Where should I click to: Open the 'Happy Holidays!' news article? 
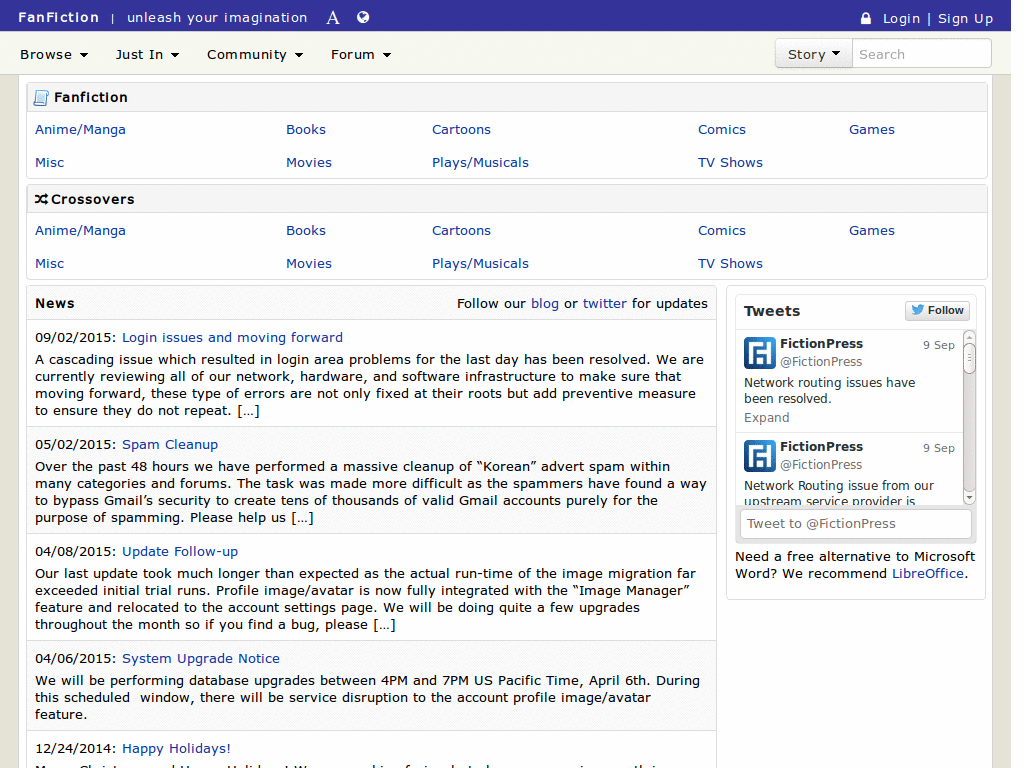point(176,748)
